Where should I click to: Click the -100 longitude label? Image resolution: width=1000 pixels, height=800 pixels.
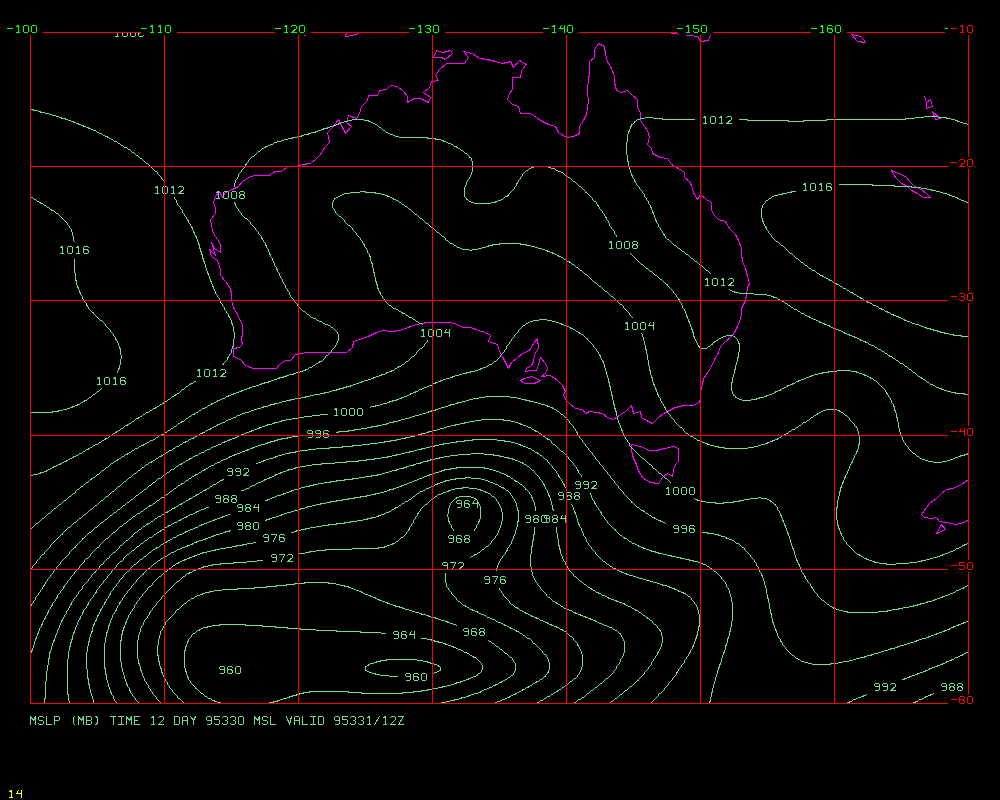21,29
